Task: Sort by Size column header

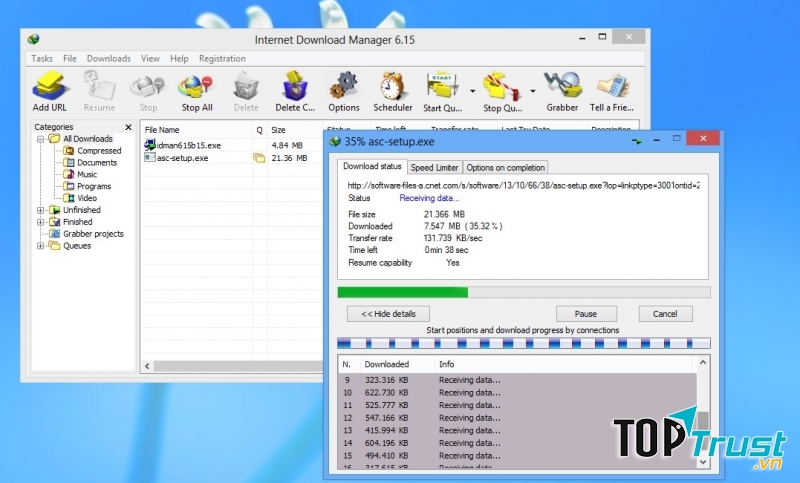Action: 295,130
